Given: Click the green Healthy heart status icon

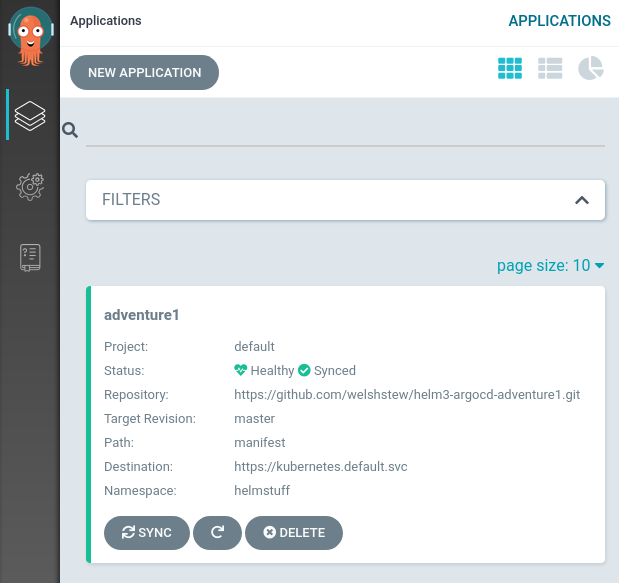Looking at the screenshot, I should 240,370.
